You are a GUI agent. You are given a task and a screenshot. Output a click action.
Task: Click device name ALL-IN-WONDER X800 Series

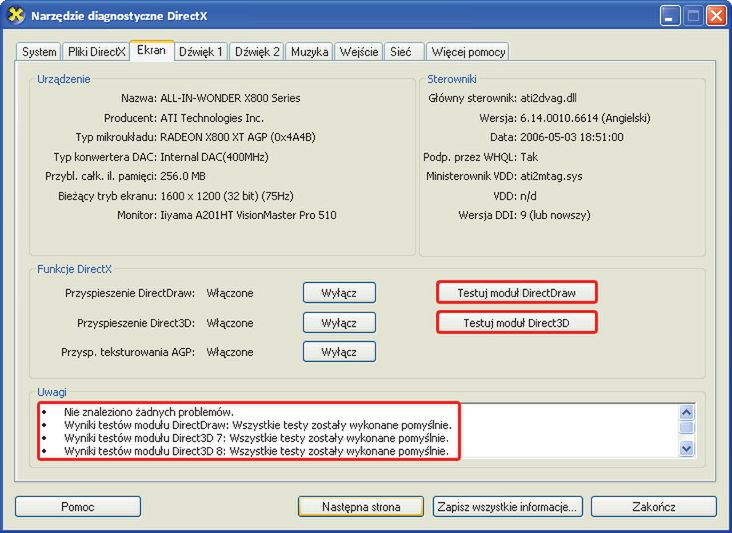click(230, 98)
